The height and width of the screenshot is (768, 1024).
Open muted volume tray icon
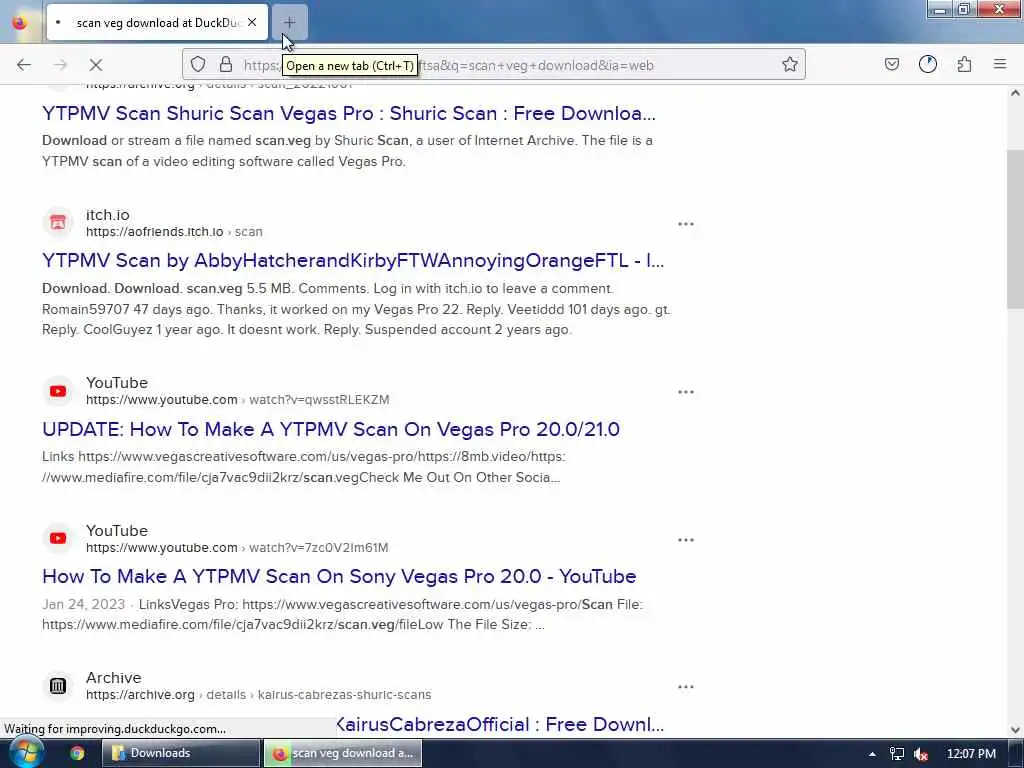point(921,754)
